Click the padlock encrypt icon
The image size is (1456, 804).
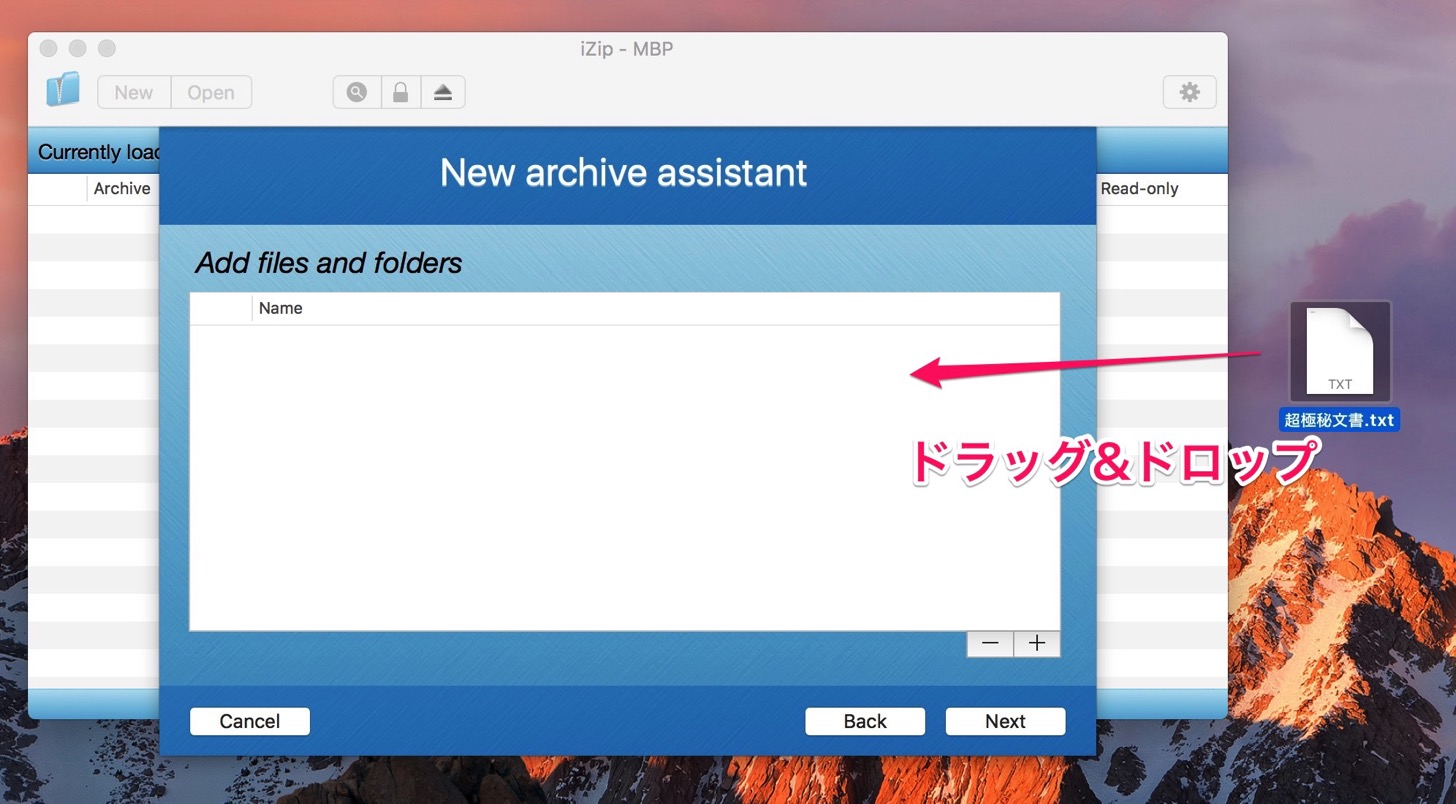point(400,92)
